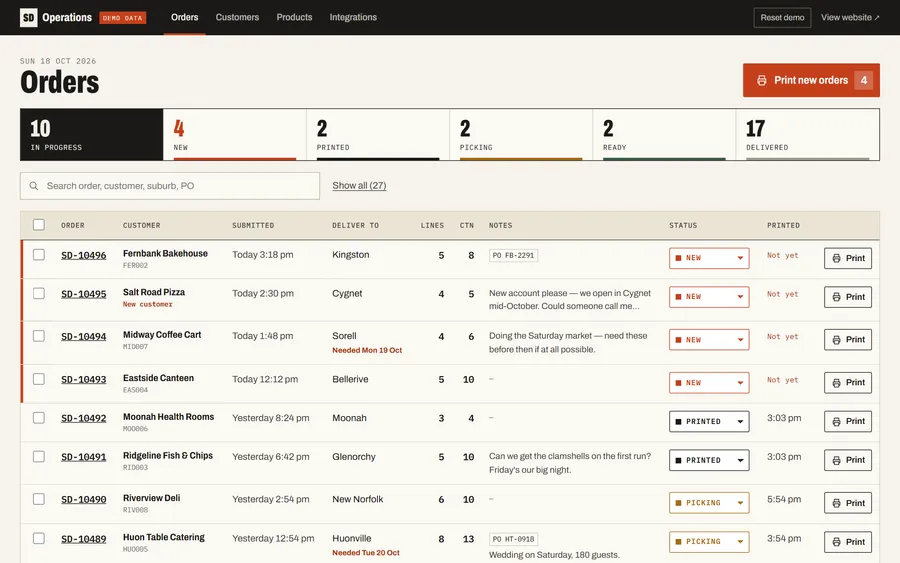
Task: Click printer icon for order SD-10493
Action: pyautogui.click(x=836, y=383)
